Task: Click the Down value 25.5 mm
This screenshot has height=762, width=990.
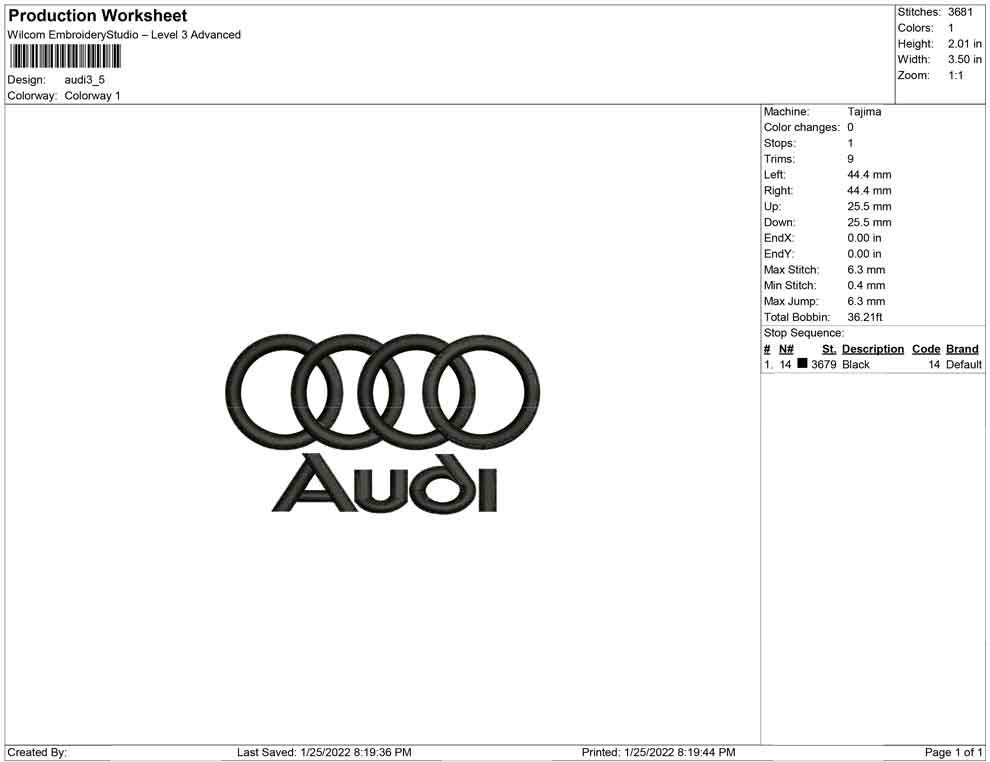Action: tap(869, 222)
